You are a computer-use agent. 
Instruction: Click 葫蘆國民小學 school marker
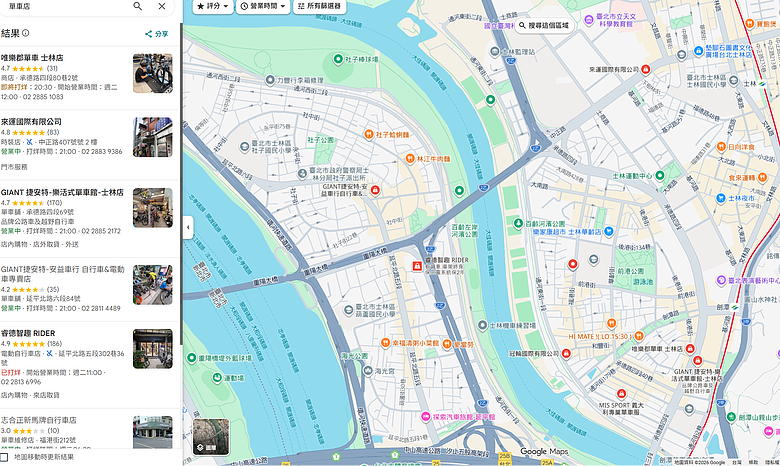pyautogui.click(x=349, y=310)
